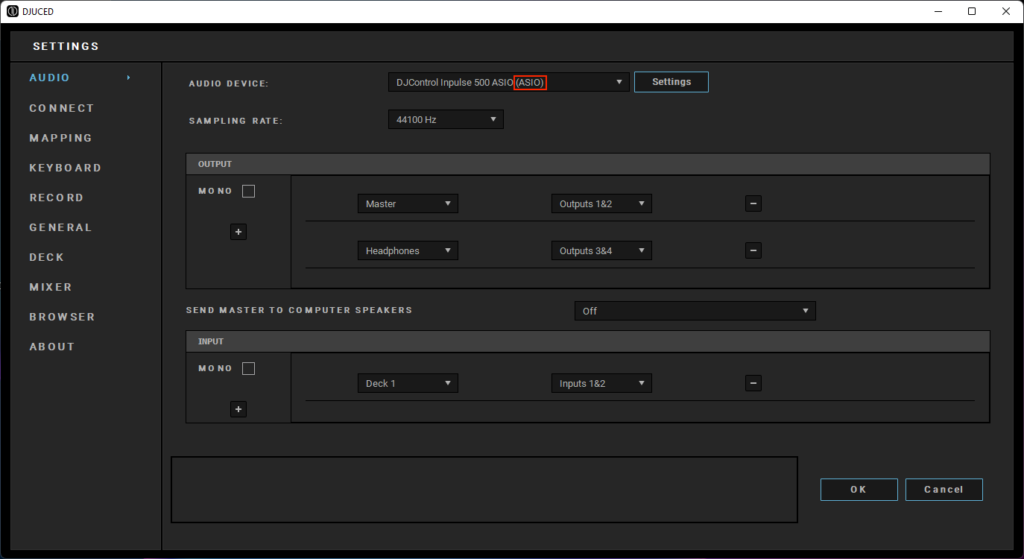Switch to the MAPPING settings tab
The width and height of the screenshot is (1024, 559).
tap(61, 138)
